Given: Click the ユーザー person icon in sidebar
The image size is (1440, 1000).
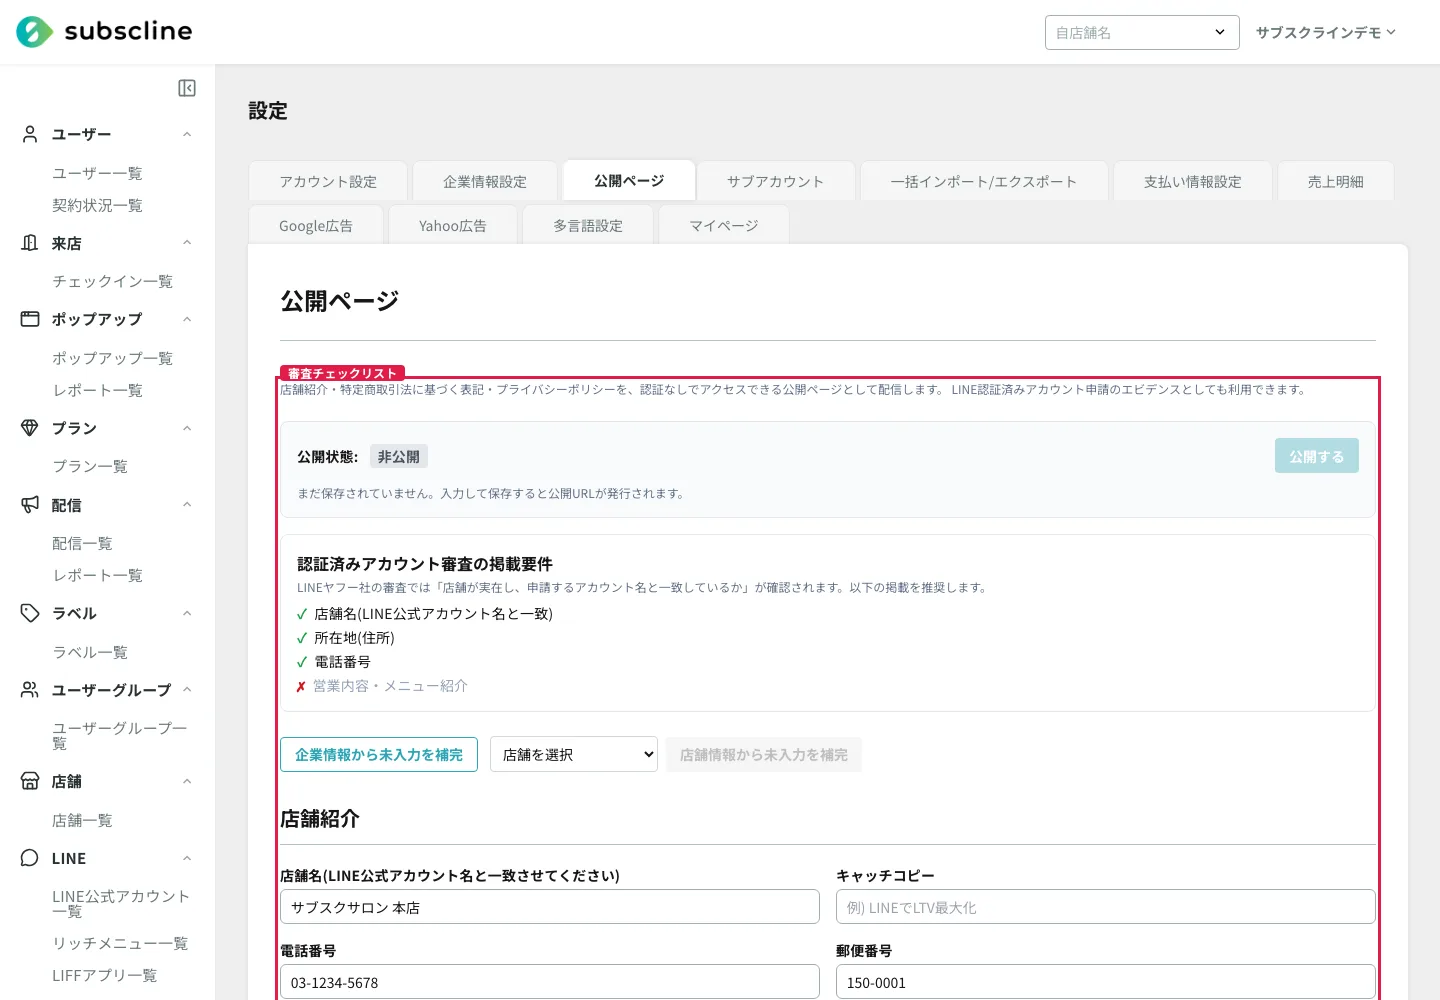Looking at the screenshot, I should (x=30, y=134).
